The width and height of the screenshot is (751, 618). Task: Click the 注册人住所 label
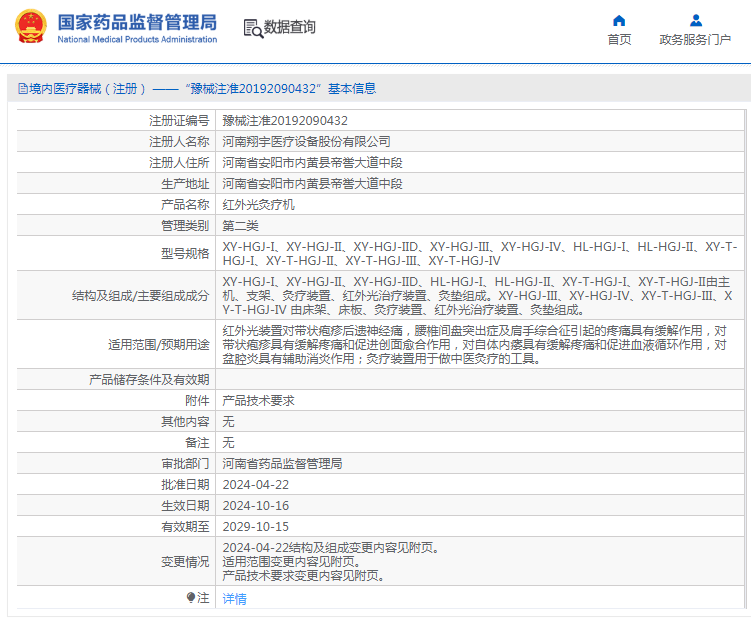point(179,163)
